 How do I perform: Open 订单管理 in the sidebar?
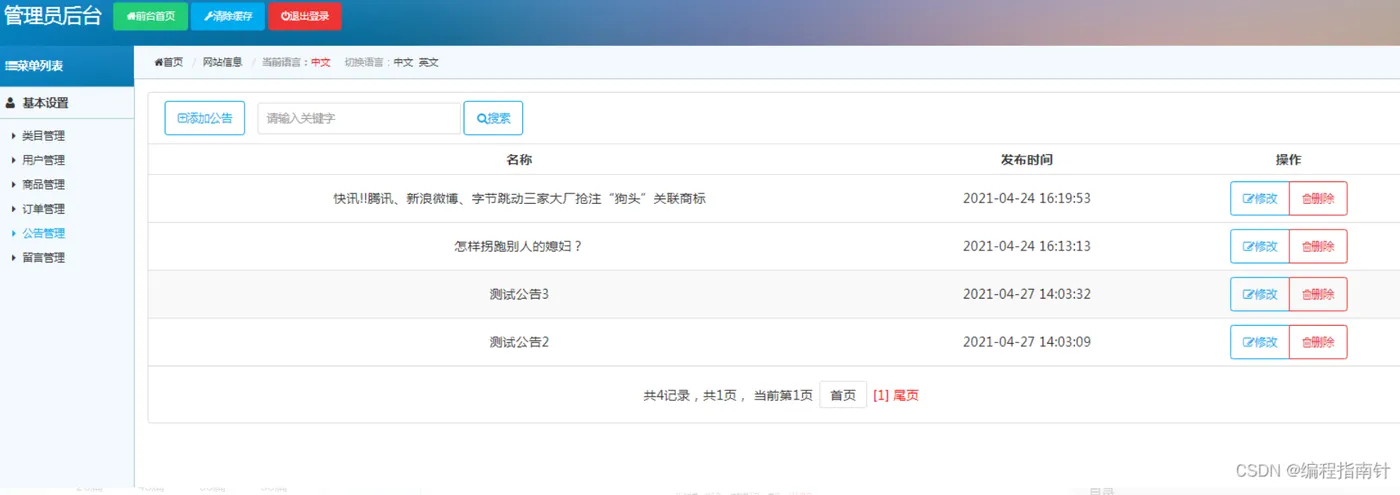tap(43, 209)
